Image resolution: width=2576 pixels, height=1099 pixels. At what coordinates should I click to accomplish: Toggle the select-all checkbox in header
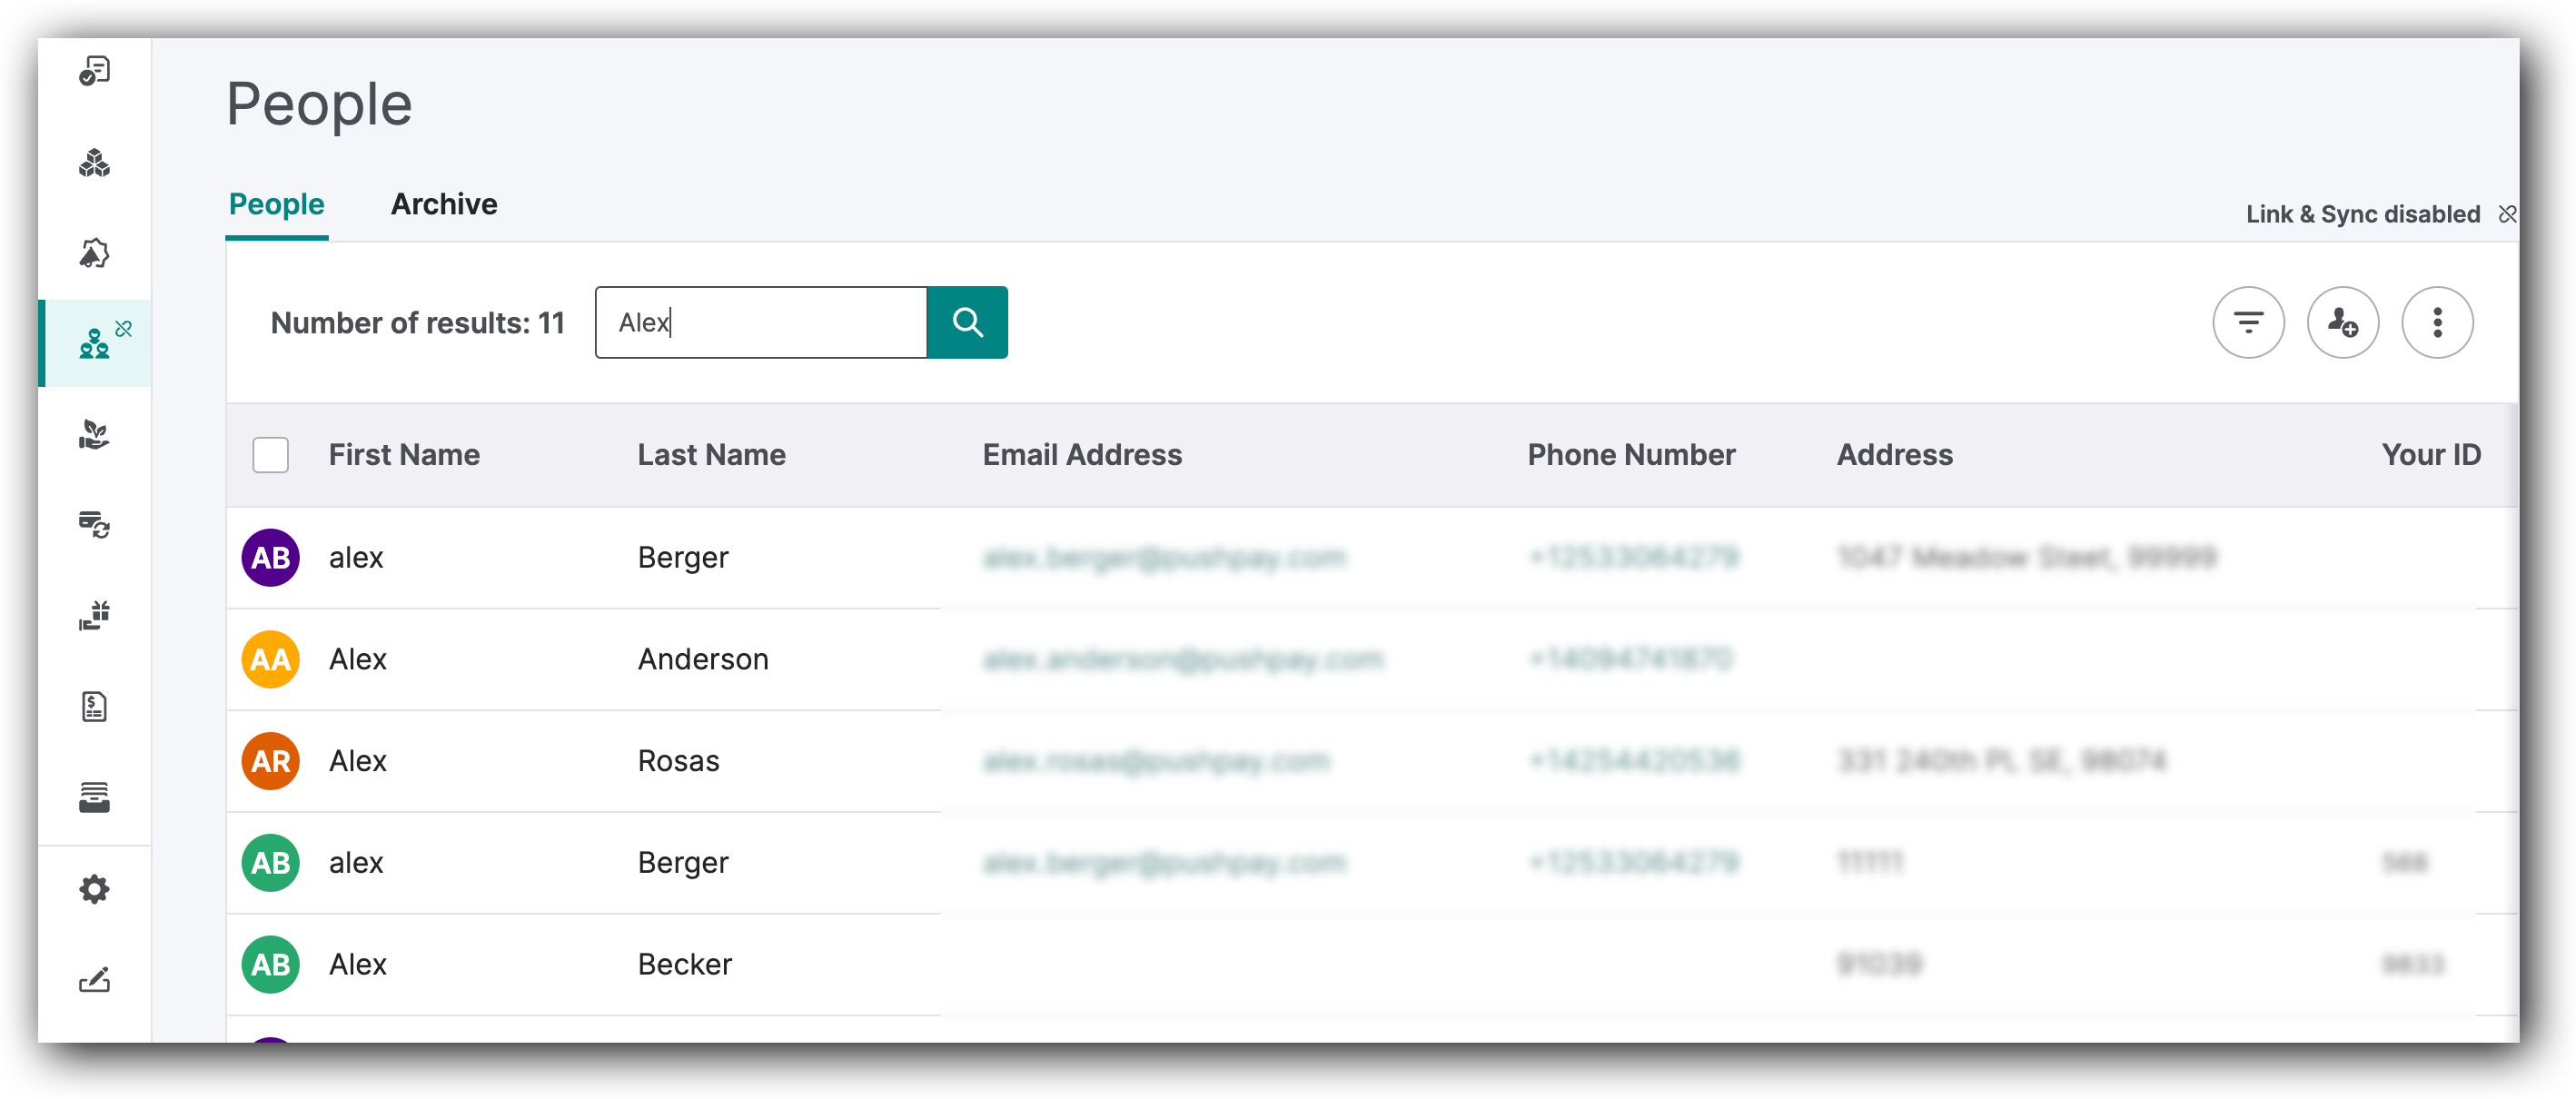[x=270, y=455]
